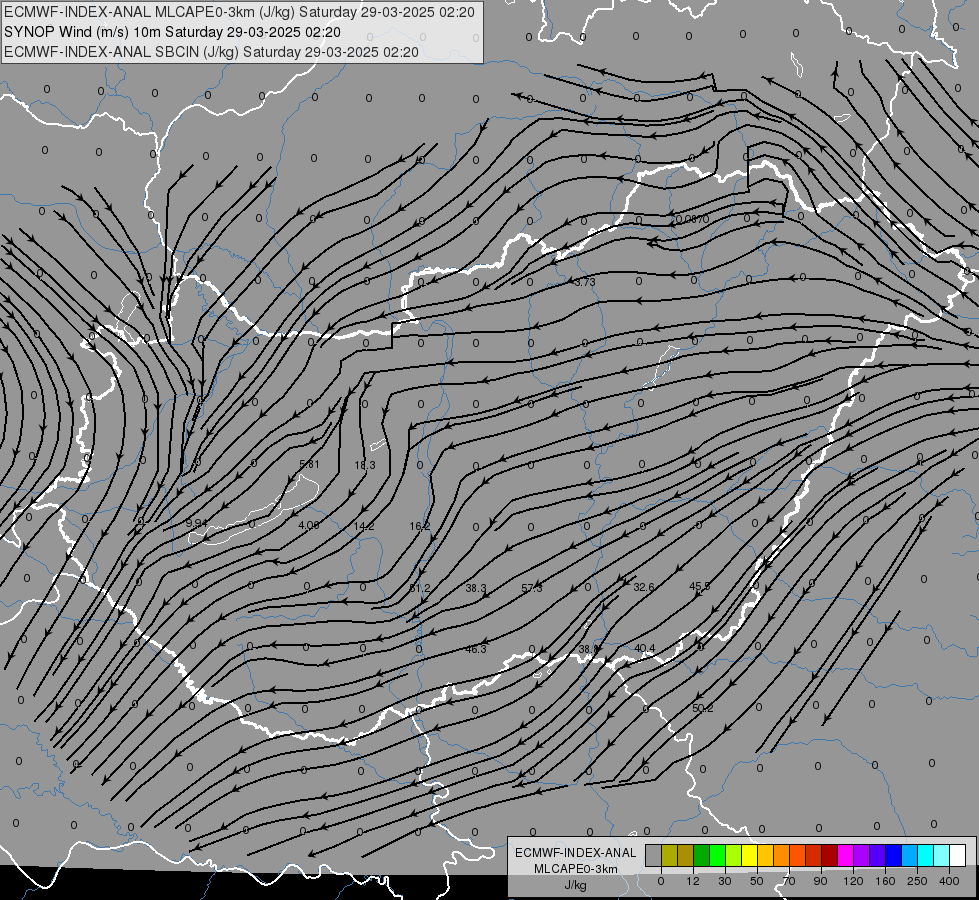Select the 250 tick label on legend scale
The height and width of the screenshot is (900, 979).
tap(917, 881)
